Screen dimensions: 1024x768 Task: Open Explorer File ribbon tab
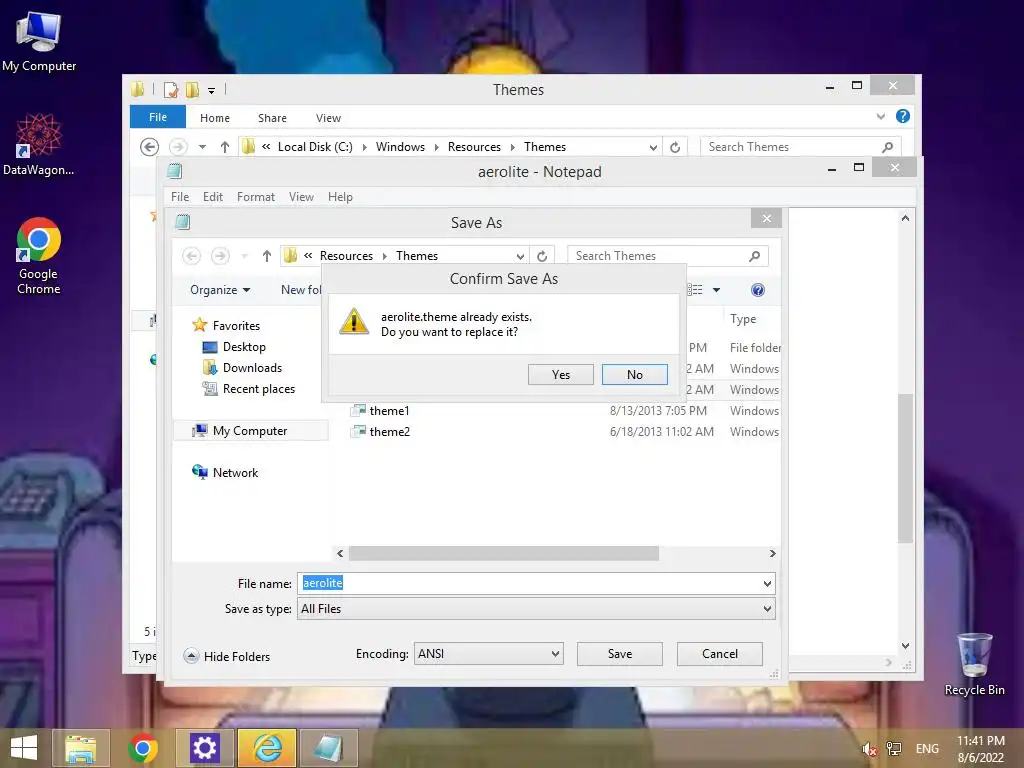click(x=158, y=117)
